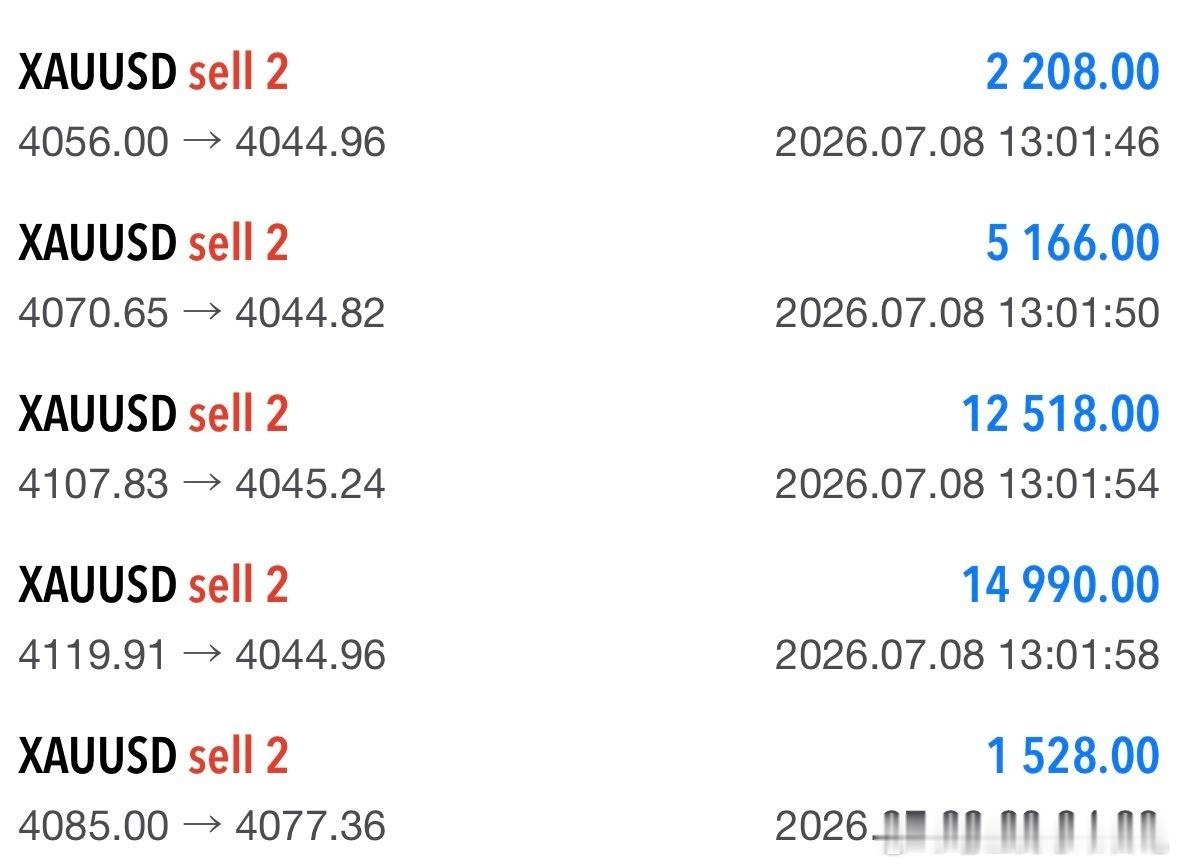Click the 4107.83 → 4045.24 price line
The width and height of the screenshot is (1179, 867).
[202, 484]
